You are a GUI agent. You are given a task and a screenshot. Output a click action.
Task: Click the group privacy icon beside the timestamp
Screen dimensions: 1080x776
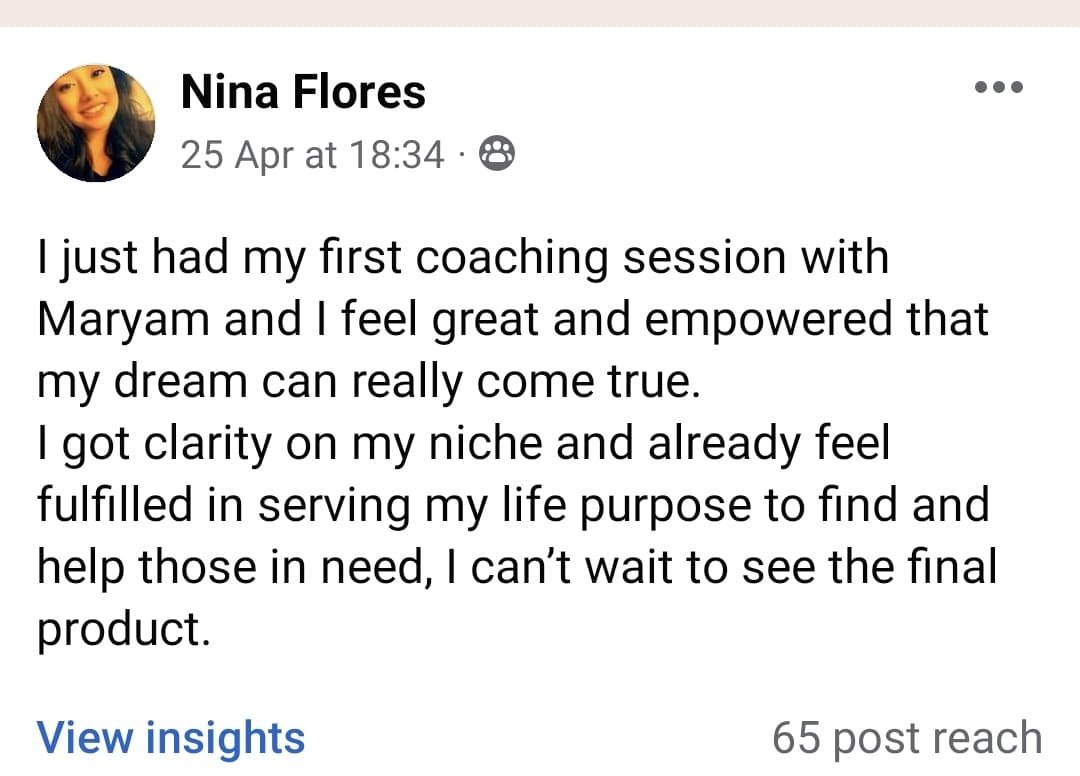[x=497, y=154]
